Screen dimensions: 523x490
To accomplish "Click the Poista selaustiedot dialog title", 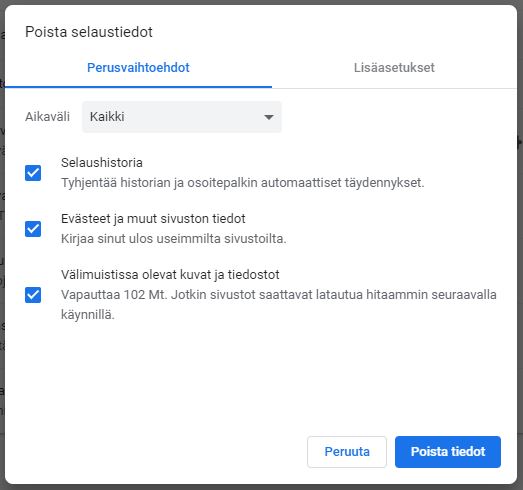I will pos(89,32).
